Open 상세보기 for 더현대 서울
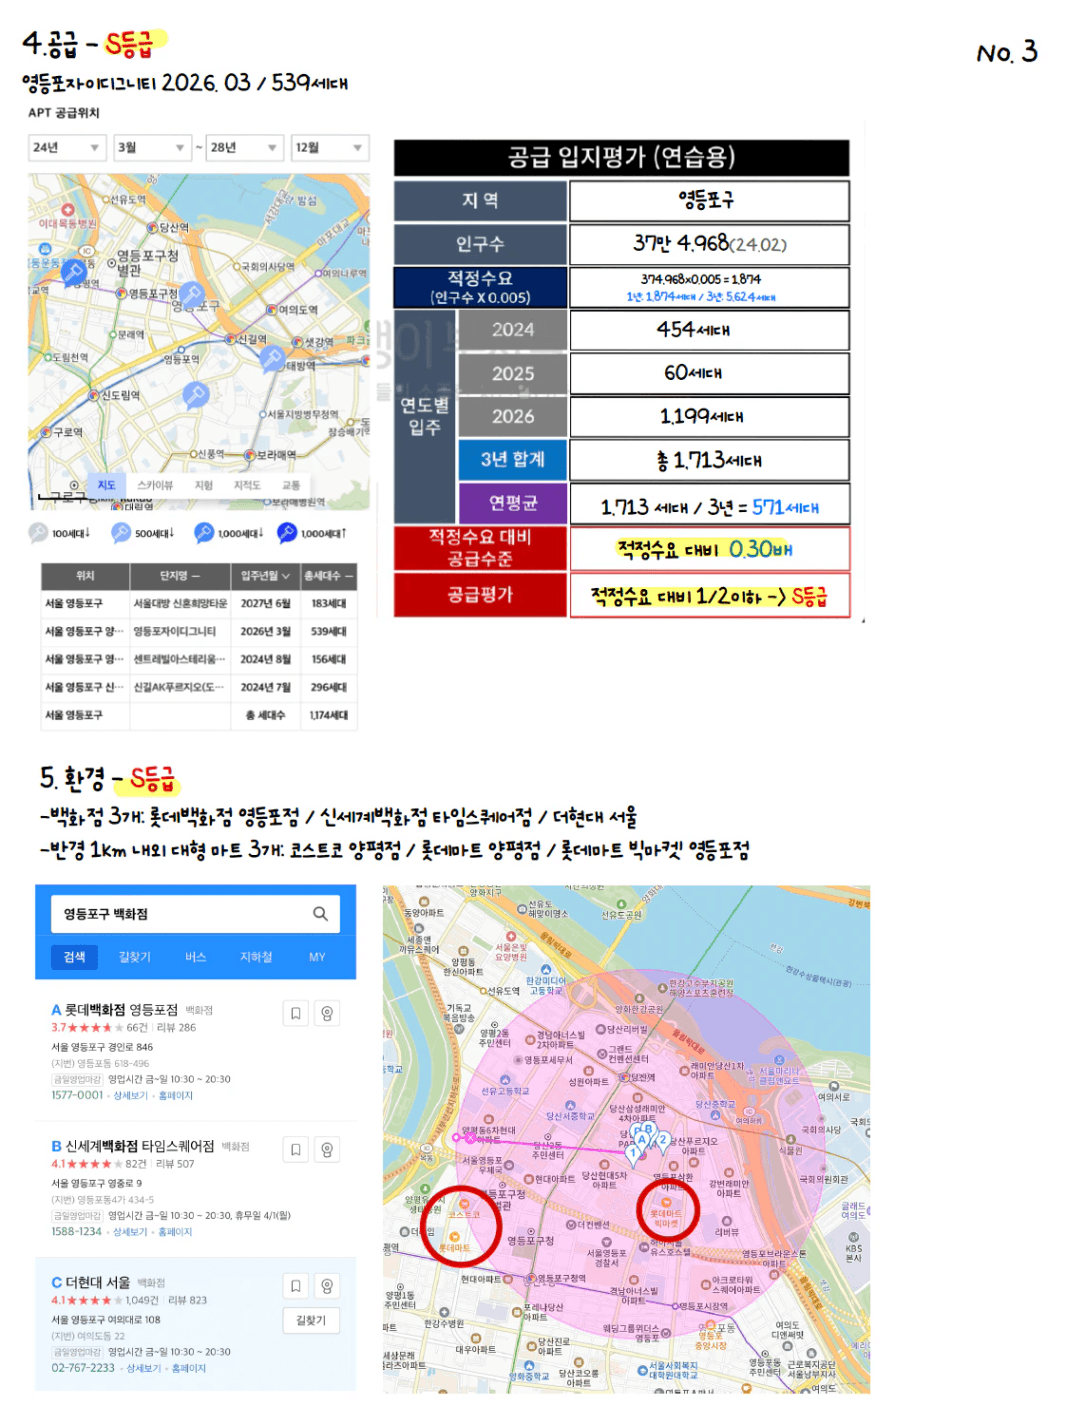Image resolution: width=1085 pixels, height=1425 pixels. coord(146,1368)
